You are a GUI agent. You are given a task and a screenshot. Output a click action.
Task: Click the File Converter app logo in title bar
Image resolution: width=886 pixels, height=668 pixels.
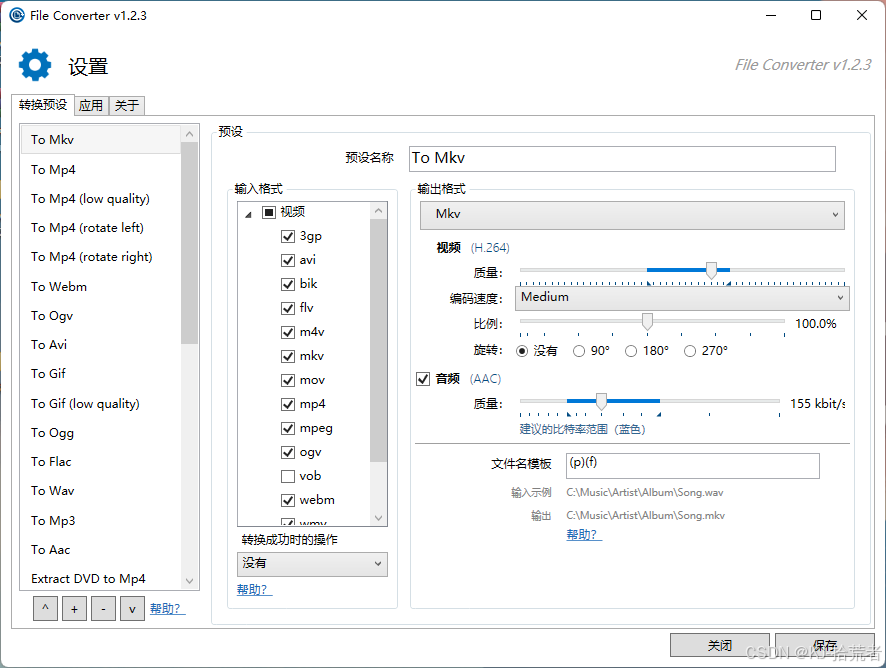(x=17, y=15)
